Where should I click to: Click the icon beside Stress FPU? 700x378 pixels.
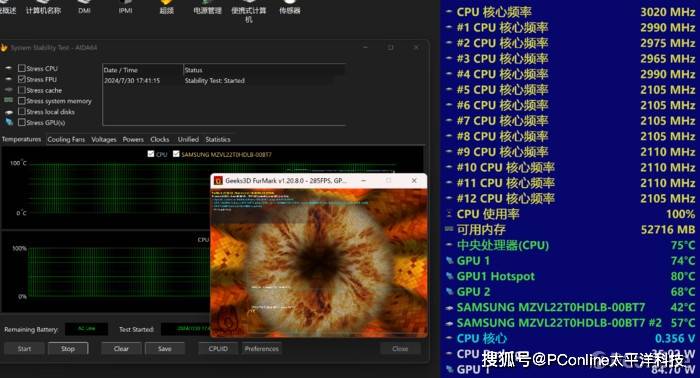[x=8, y=79]
